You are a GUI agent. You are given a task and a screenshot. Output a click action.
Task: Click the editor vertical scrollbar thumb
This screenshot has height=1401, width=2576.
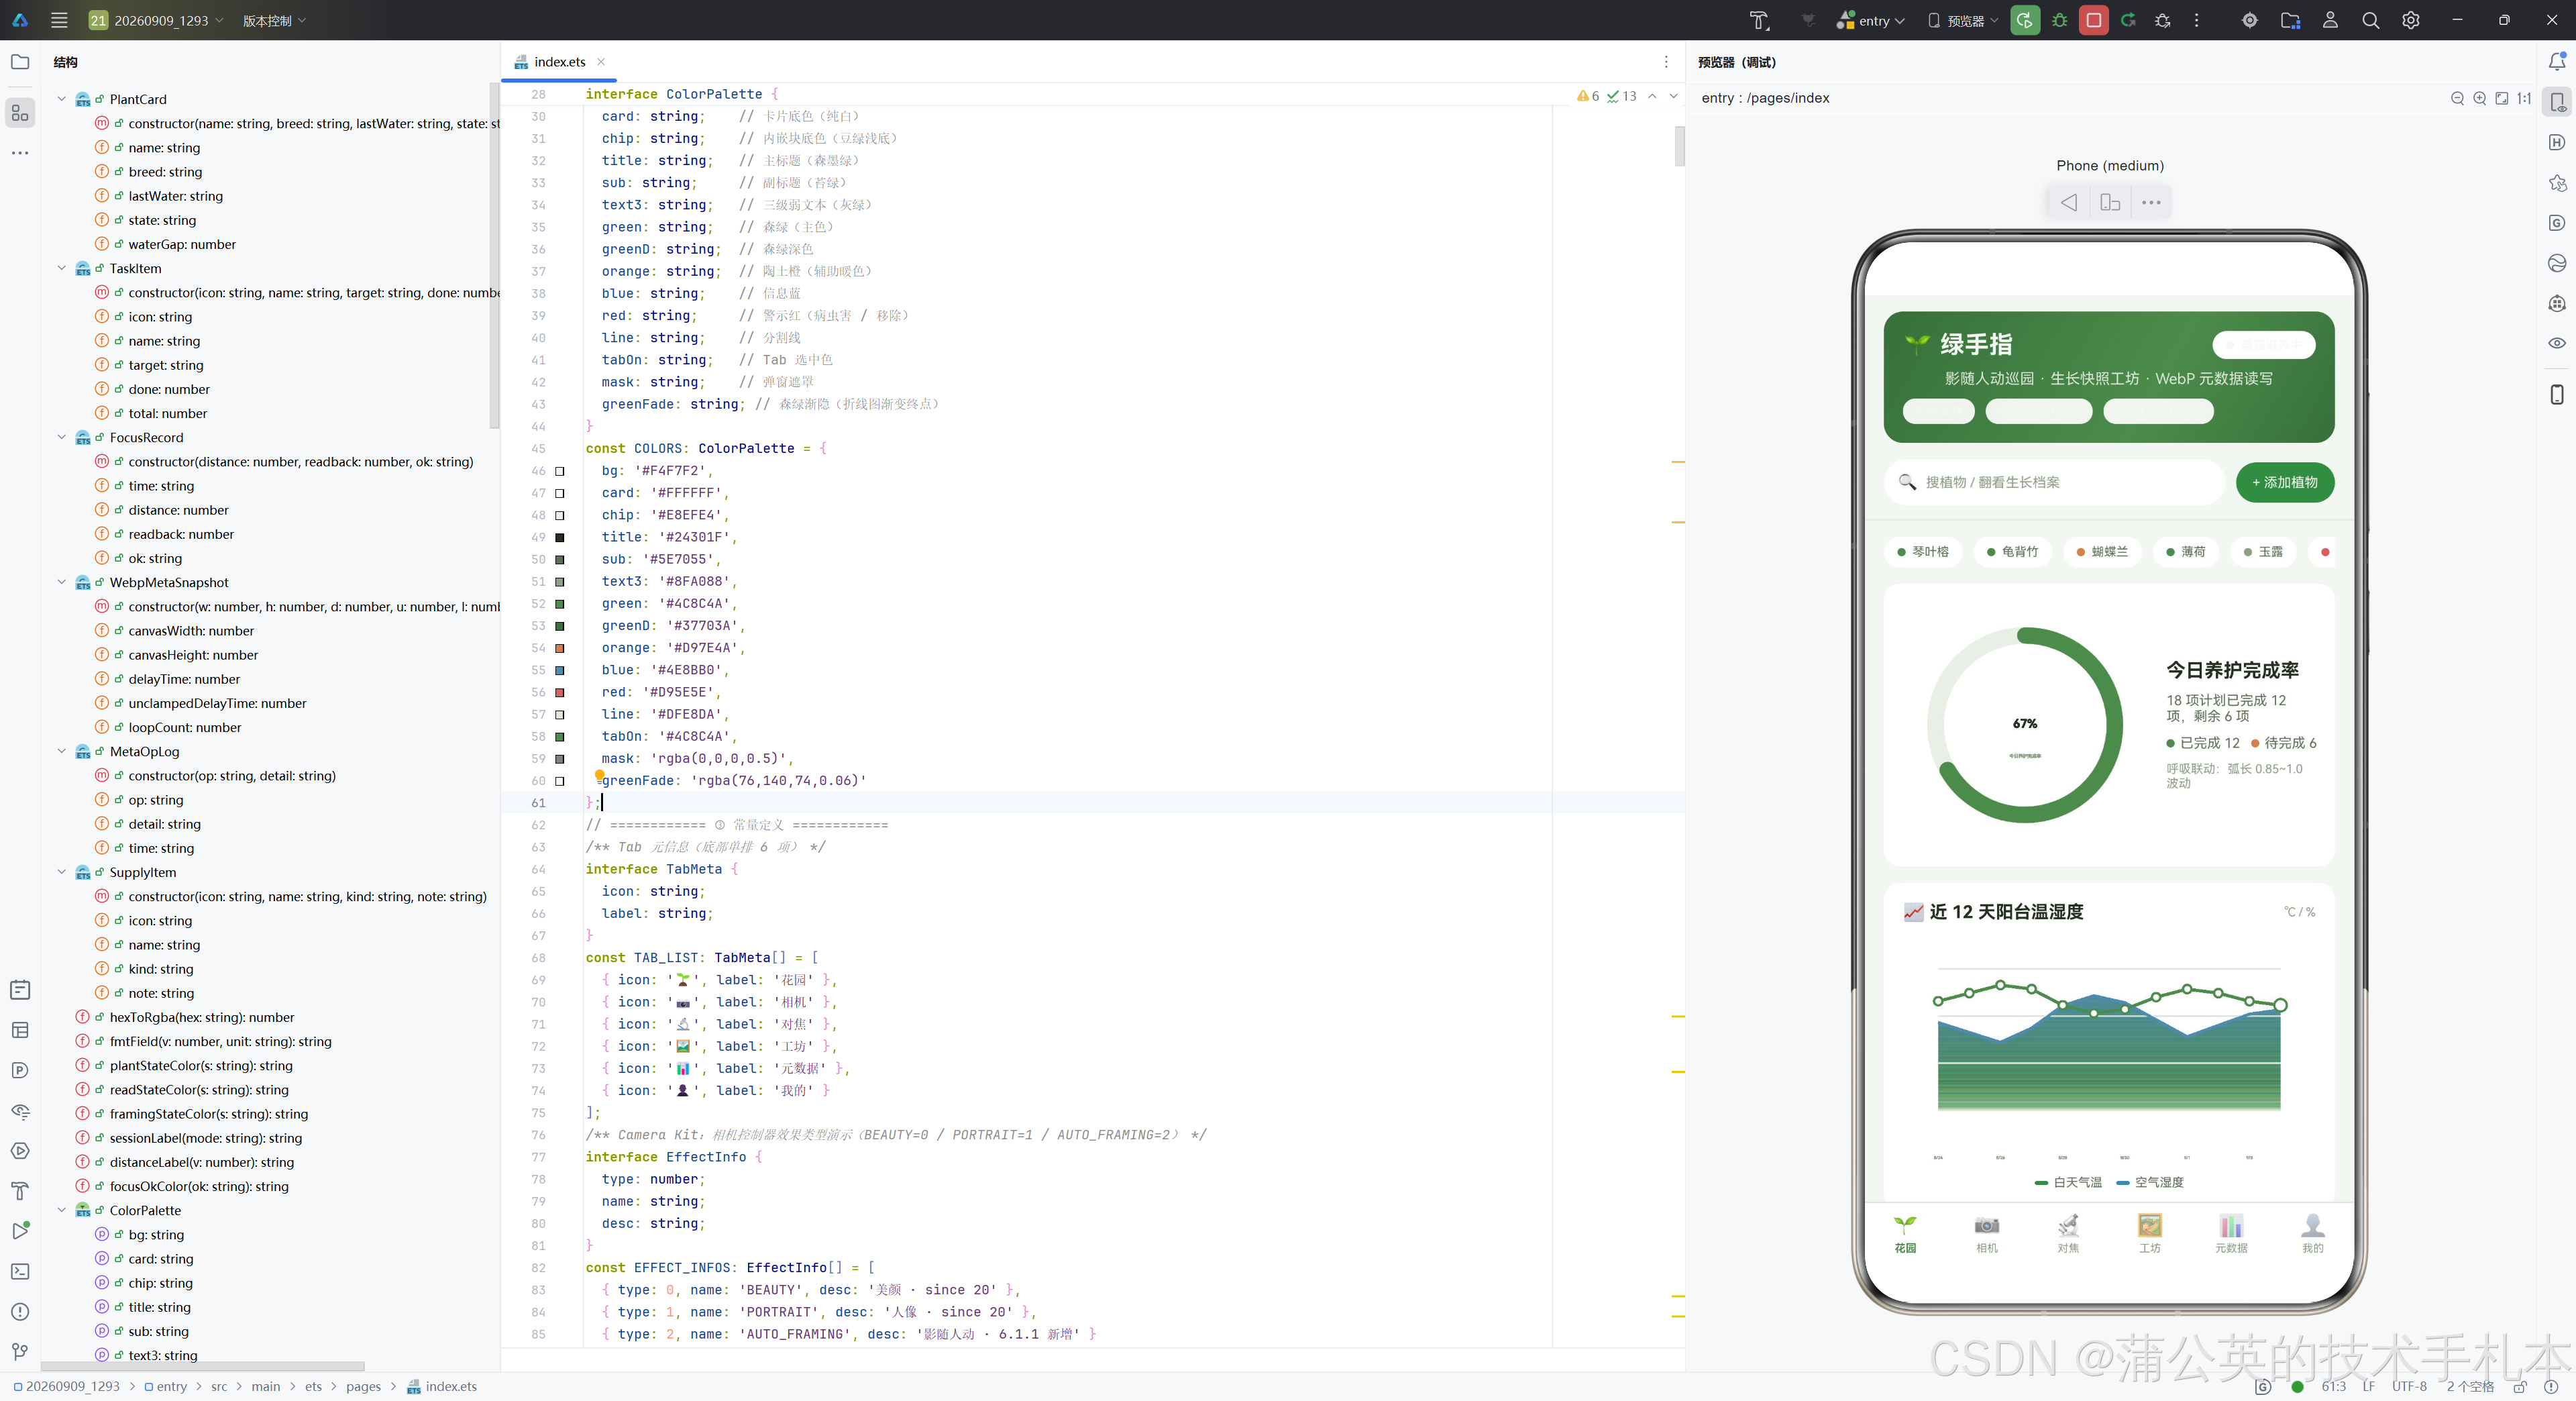pos(1679,146)
